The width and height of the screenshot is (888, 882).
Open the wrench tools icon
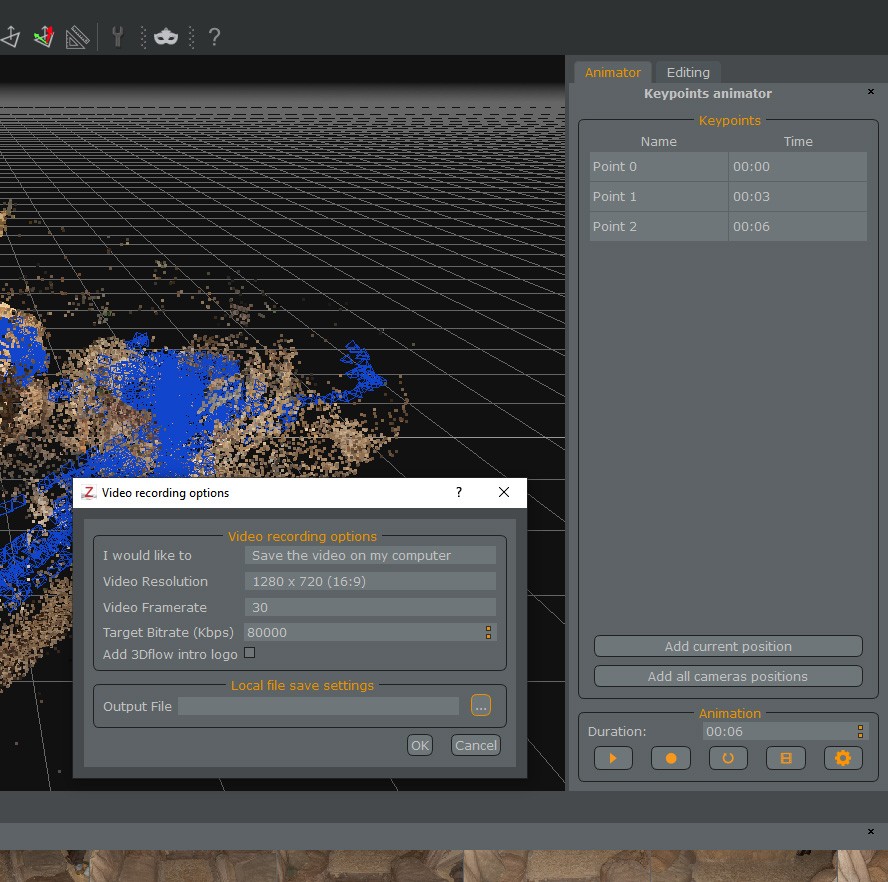click(x=117, y=37)
